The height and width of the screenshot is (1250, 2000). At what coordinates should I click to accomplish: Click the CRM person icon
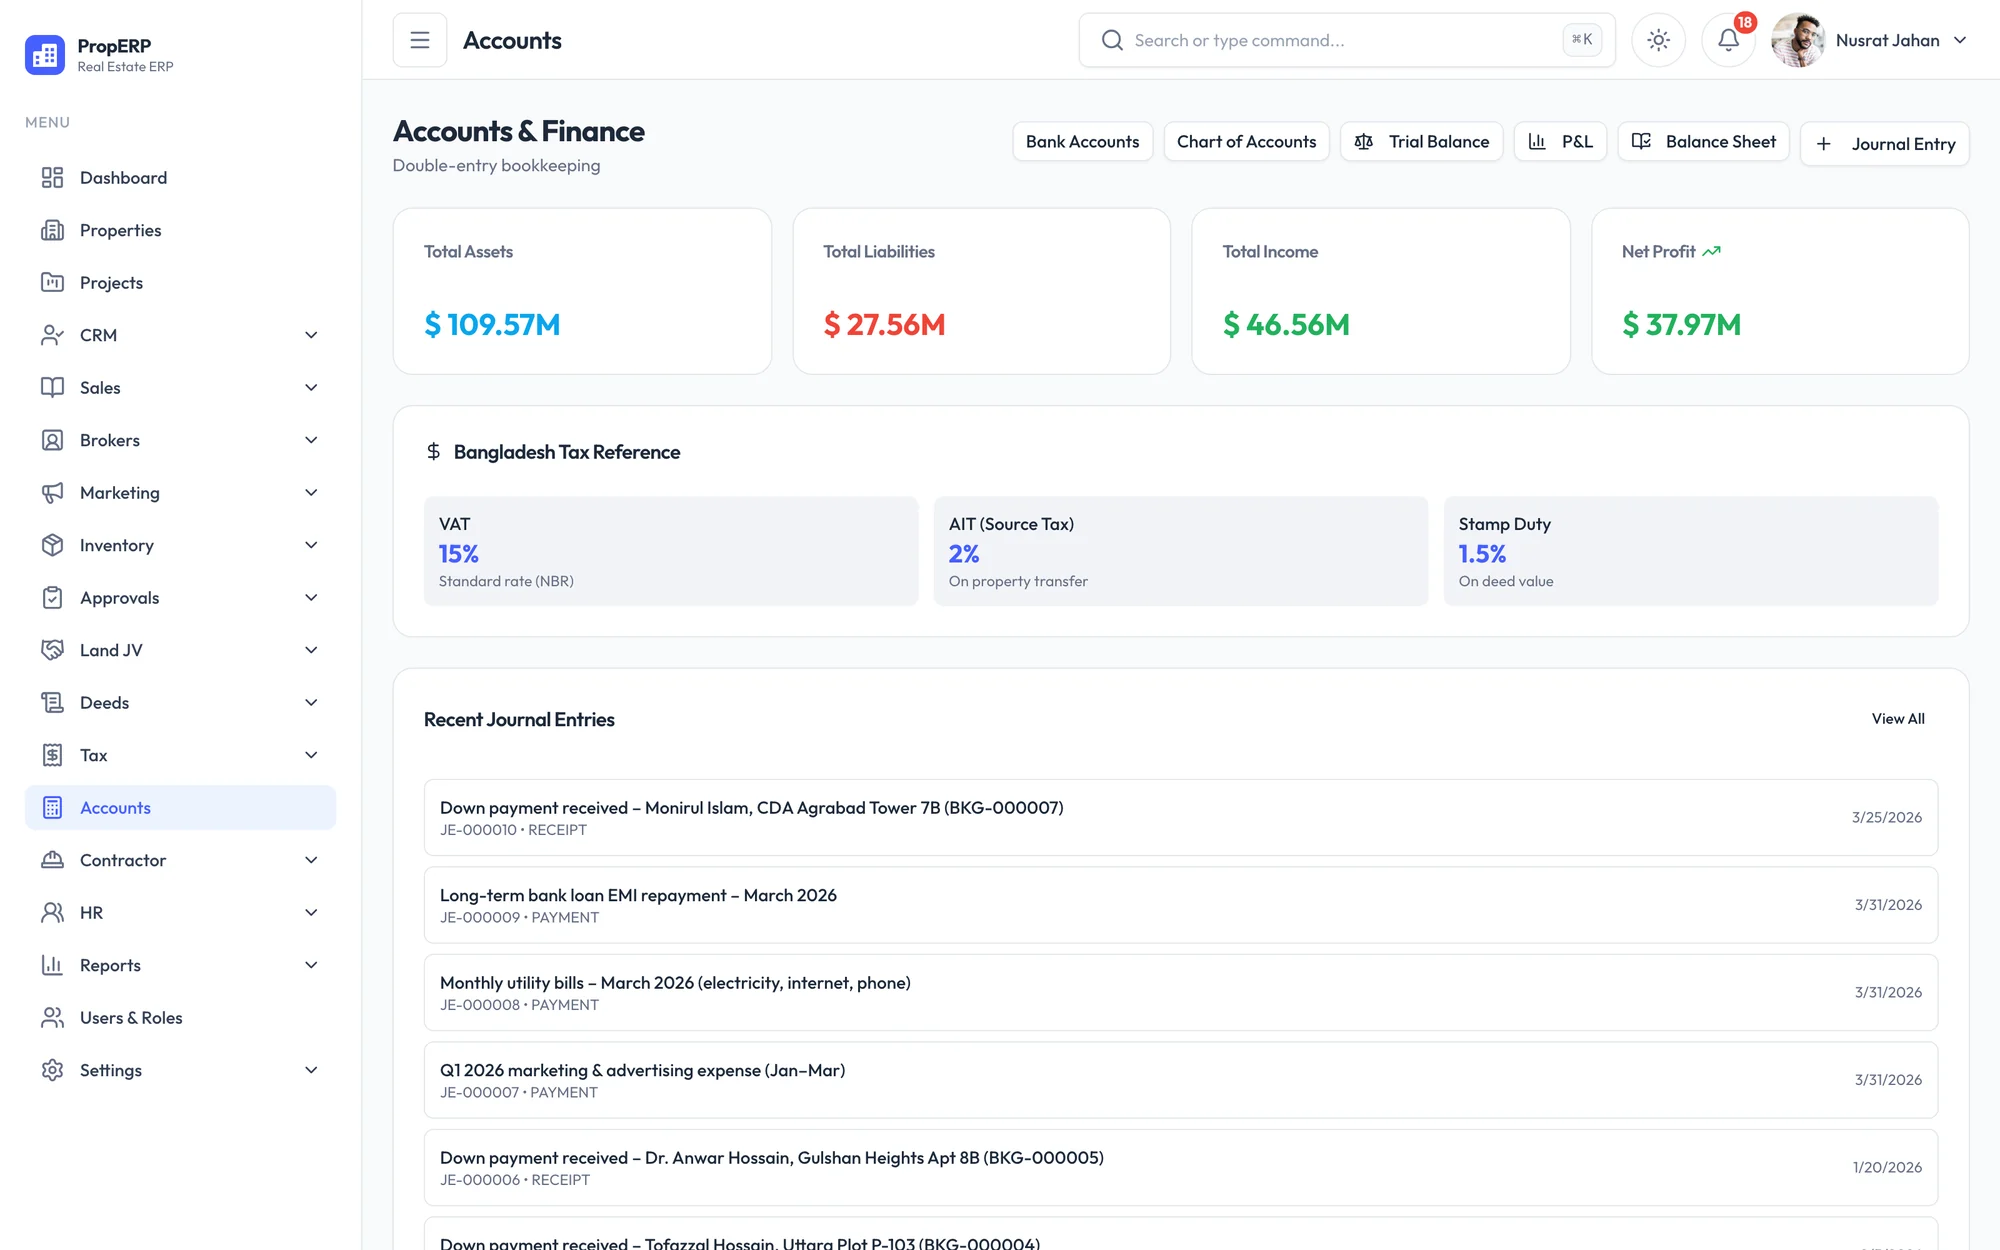pos(52,335)
